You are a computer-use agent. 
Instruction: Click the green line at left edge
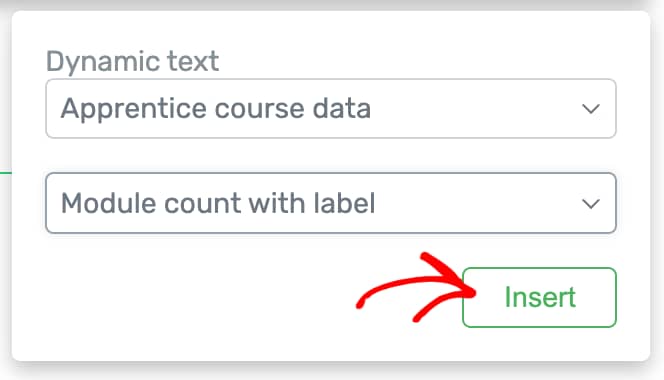click(6, 172)
